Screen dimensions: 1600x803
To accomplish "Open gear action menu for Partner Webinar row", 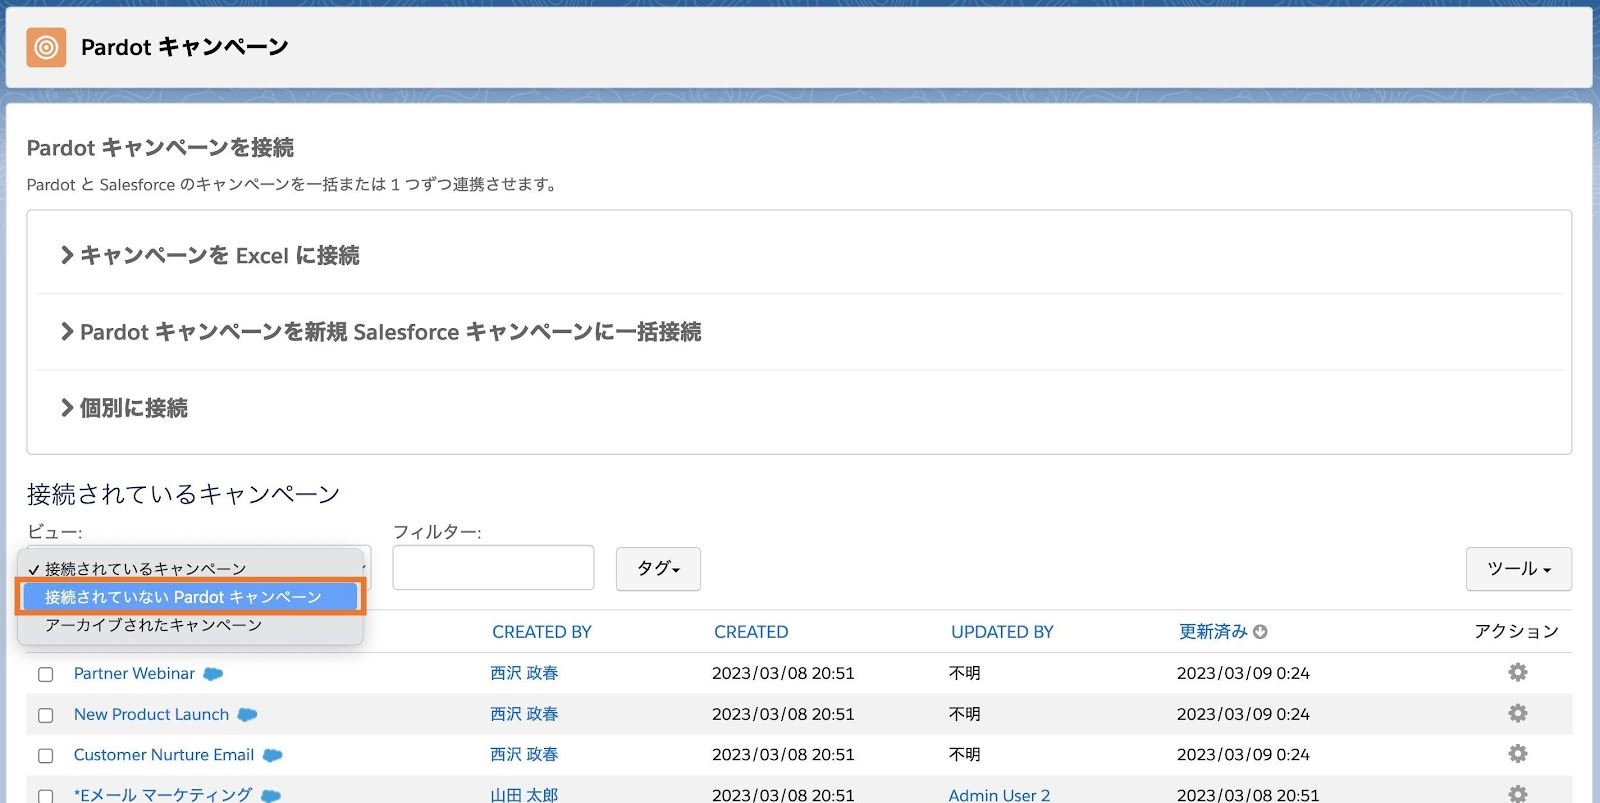I will pyautogui.click(x=1517, y=673).
